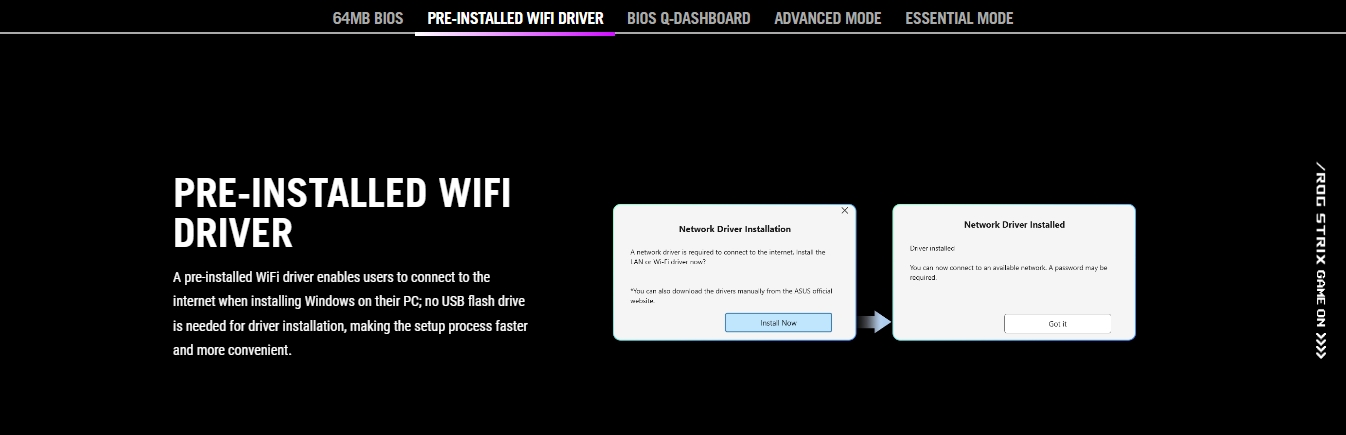1346x435 pixels.
Task: Click the Got it button
Action: 1058,324
